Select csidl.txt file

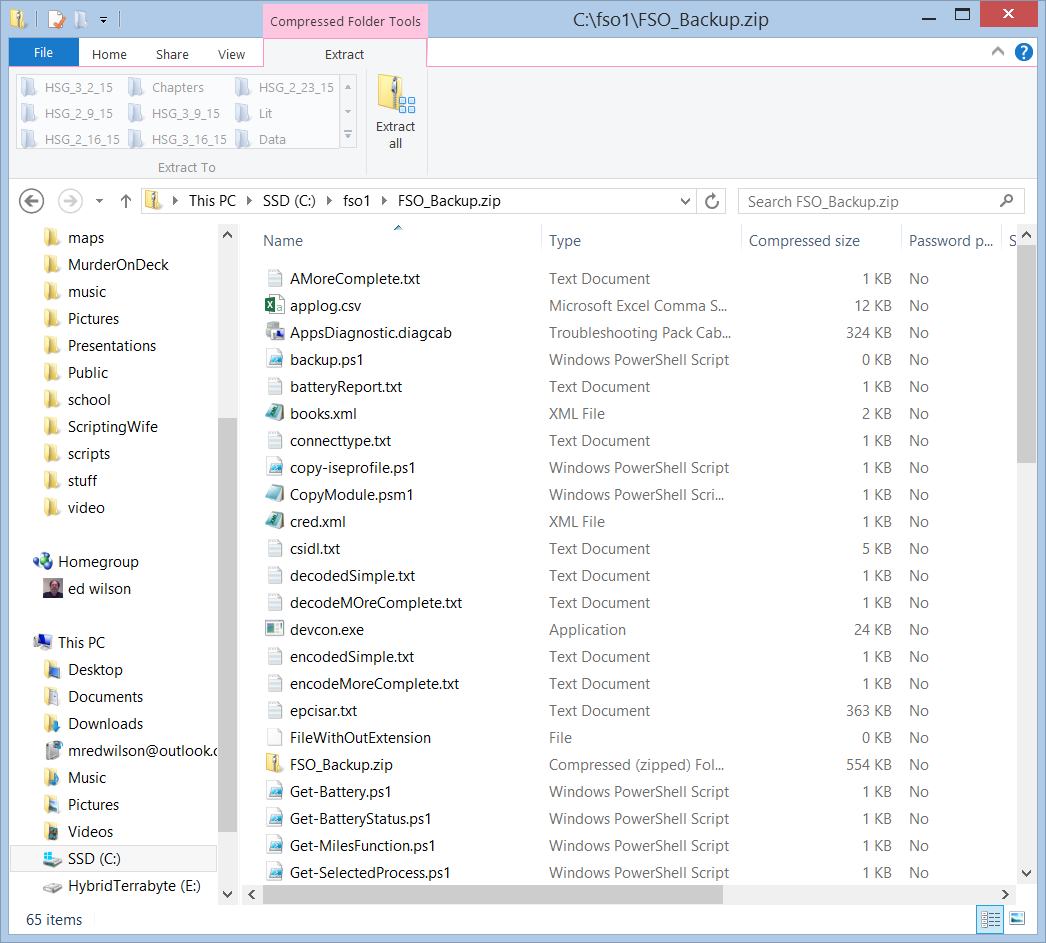pos(314,548)
